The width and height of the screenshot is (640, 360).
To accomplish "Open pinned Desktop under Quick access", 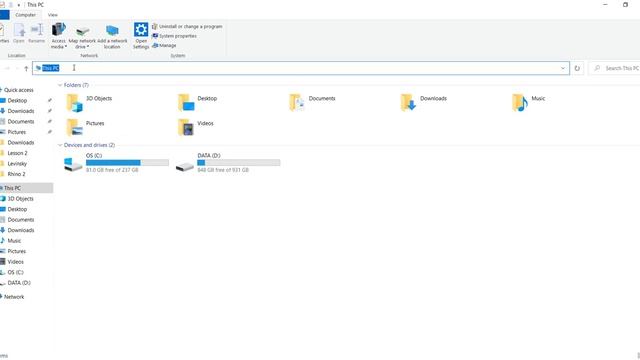I will [x=17, y=100].
